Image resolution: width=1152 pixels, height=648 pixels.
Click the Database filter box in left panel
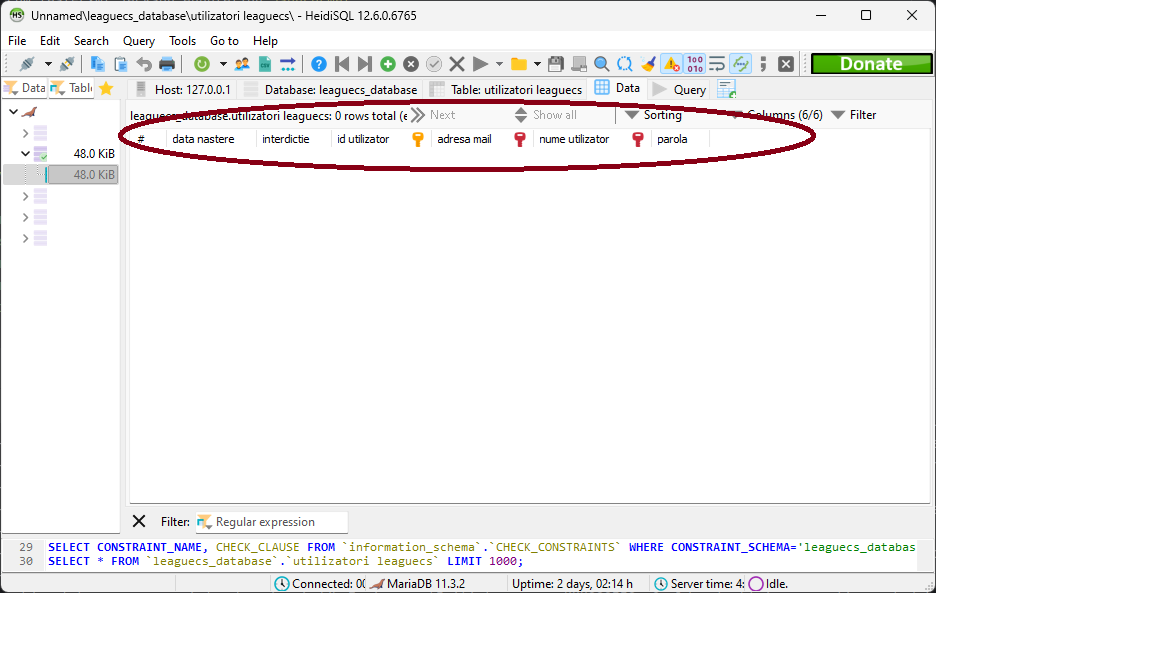tap(25, 88)
